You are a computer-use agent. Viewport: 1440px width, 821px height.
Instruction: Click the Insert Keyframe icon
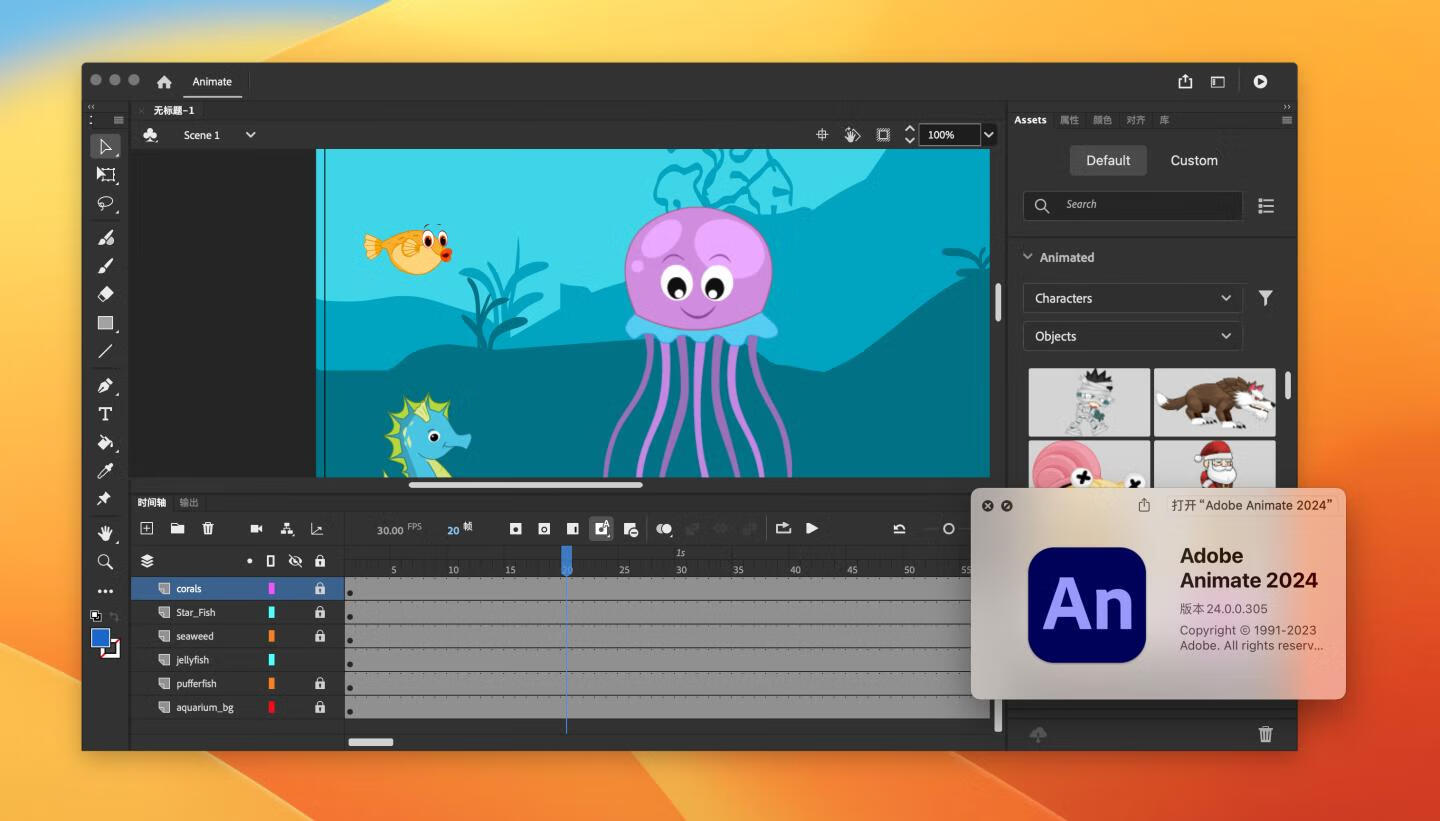[x=516, y=529]
